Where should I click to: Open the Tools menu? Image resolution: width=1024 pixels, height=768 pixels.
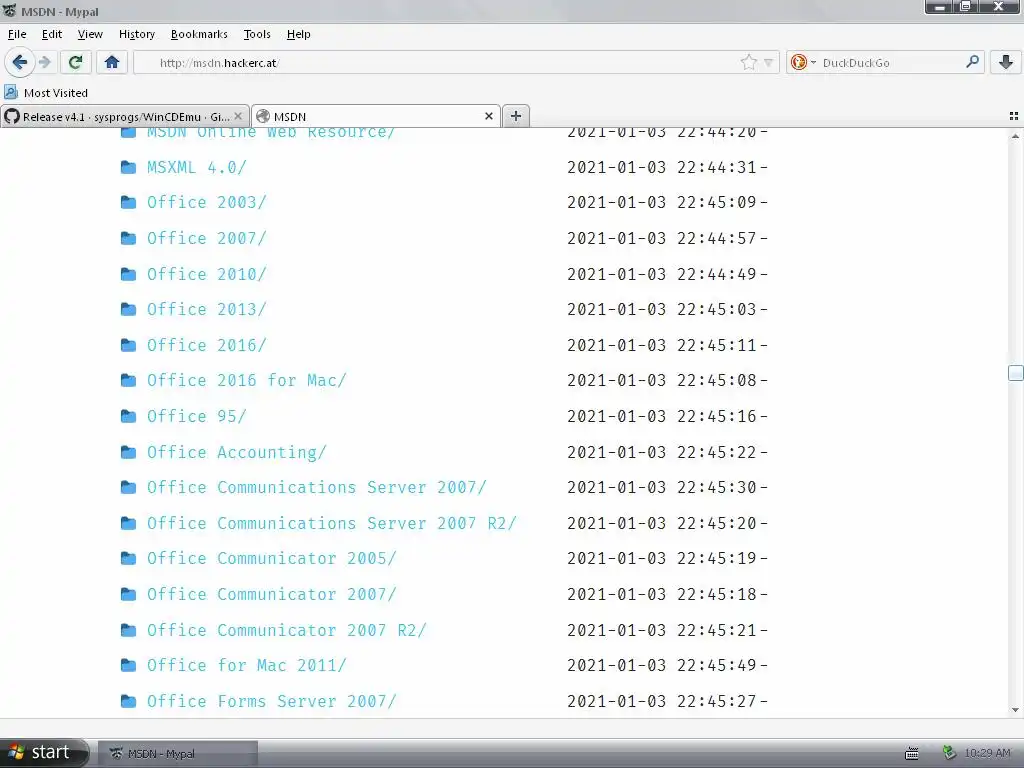257,34
